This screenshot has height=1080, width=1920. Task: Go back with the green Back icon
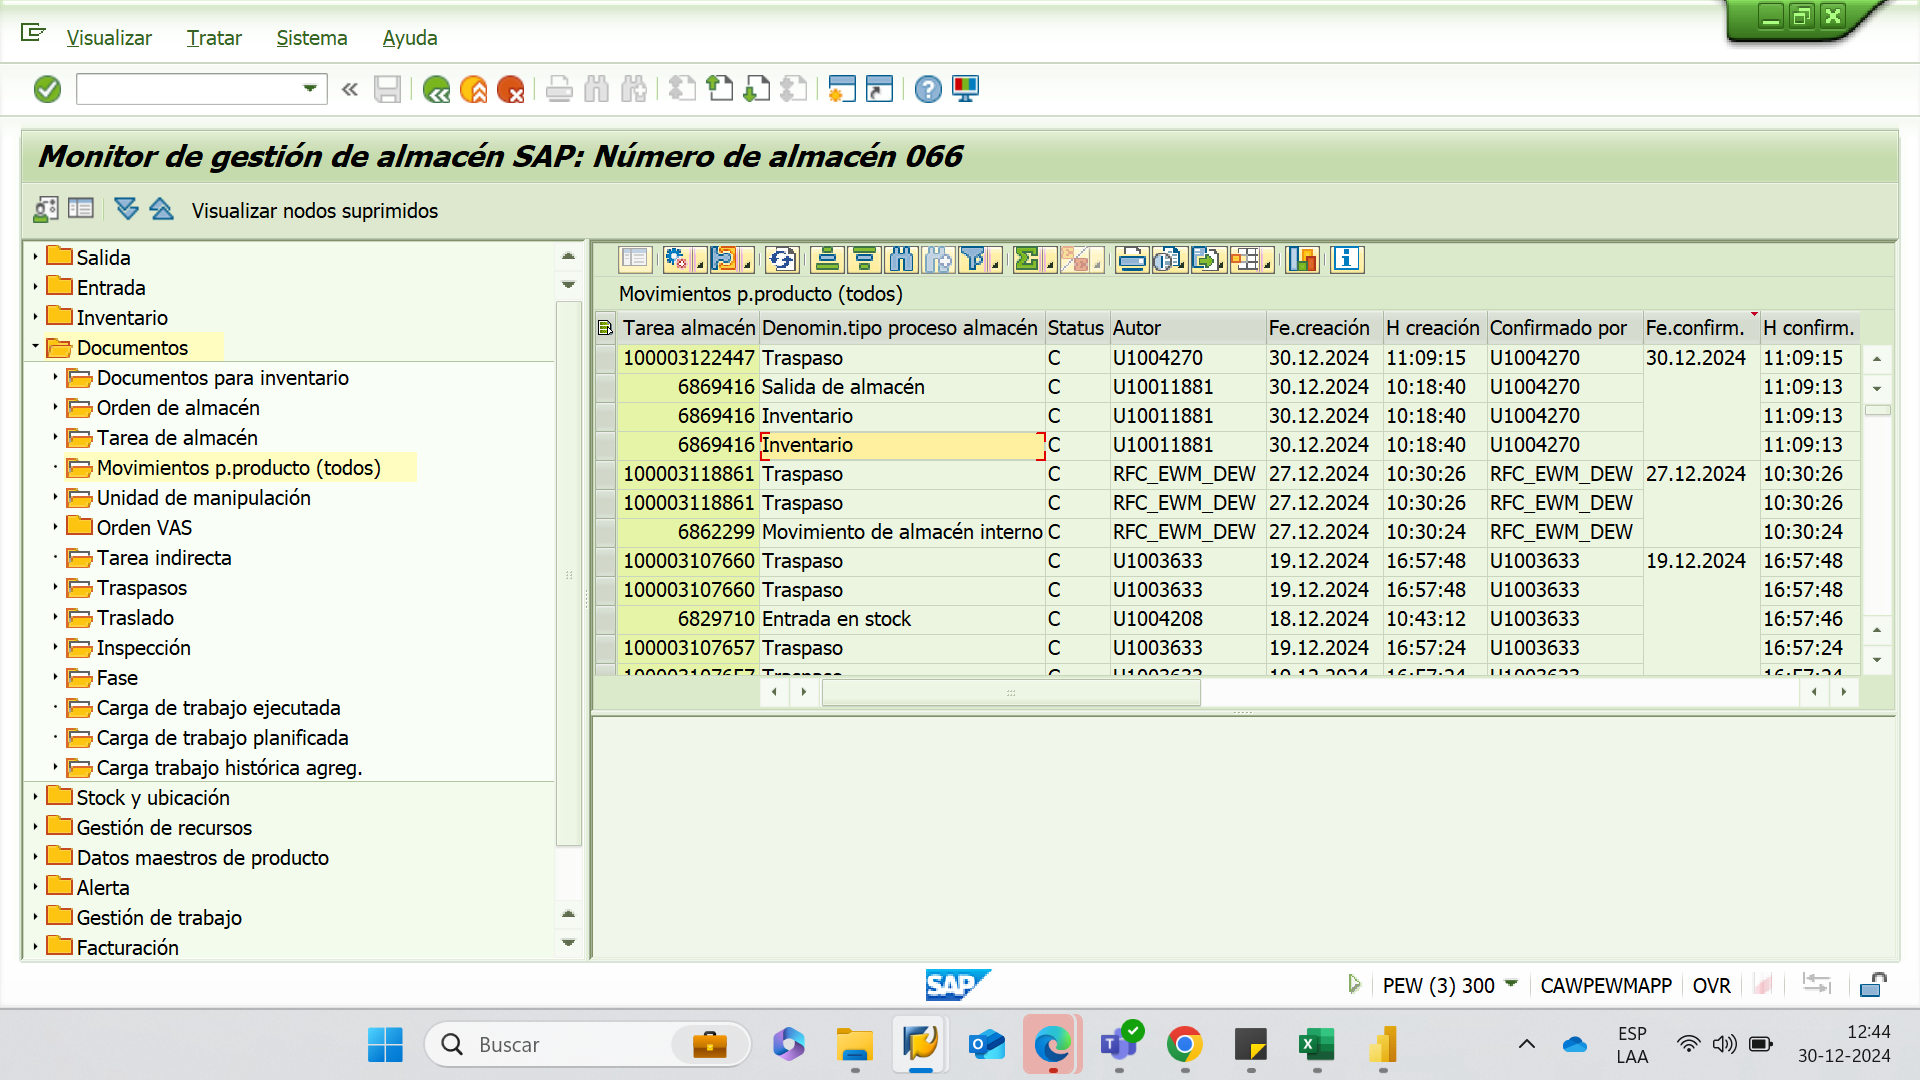coord(436,90)
